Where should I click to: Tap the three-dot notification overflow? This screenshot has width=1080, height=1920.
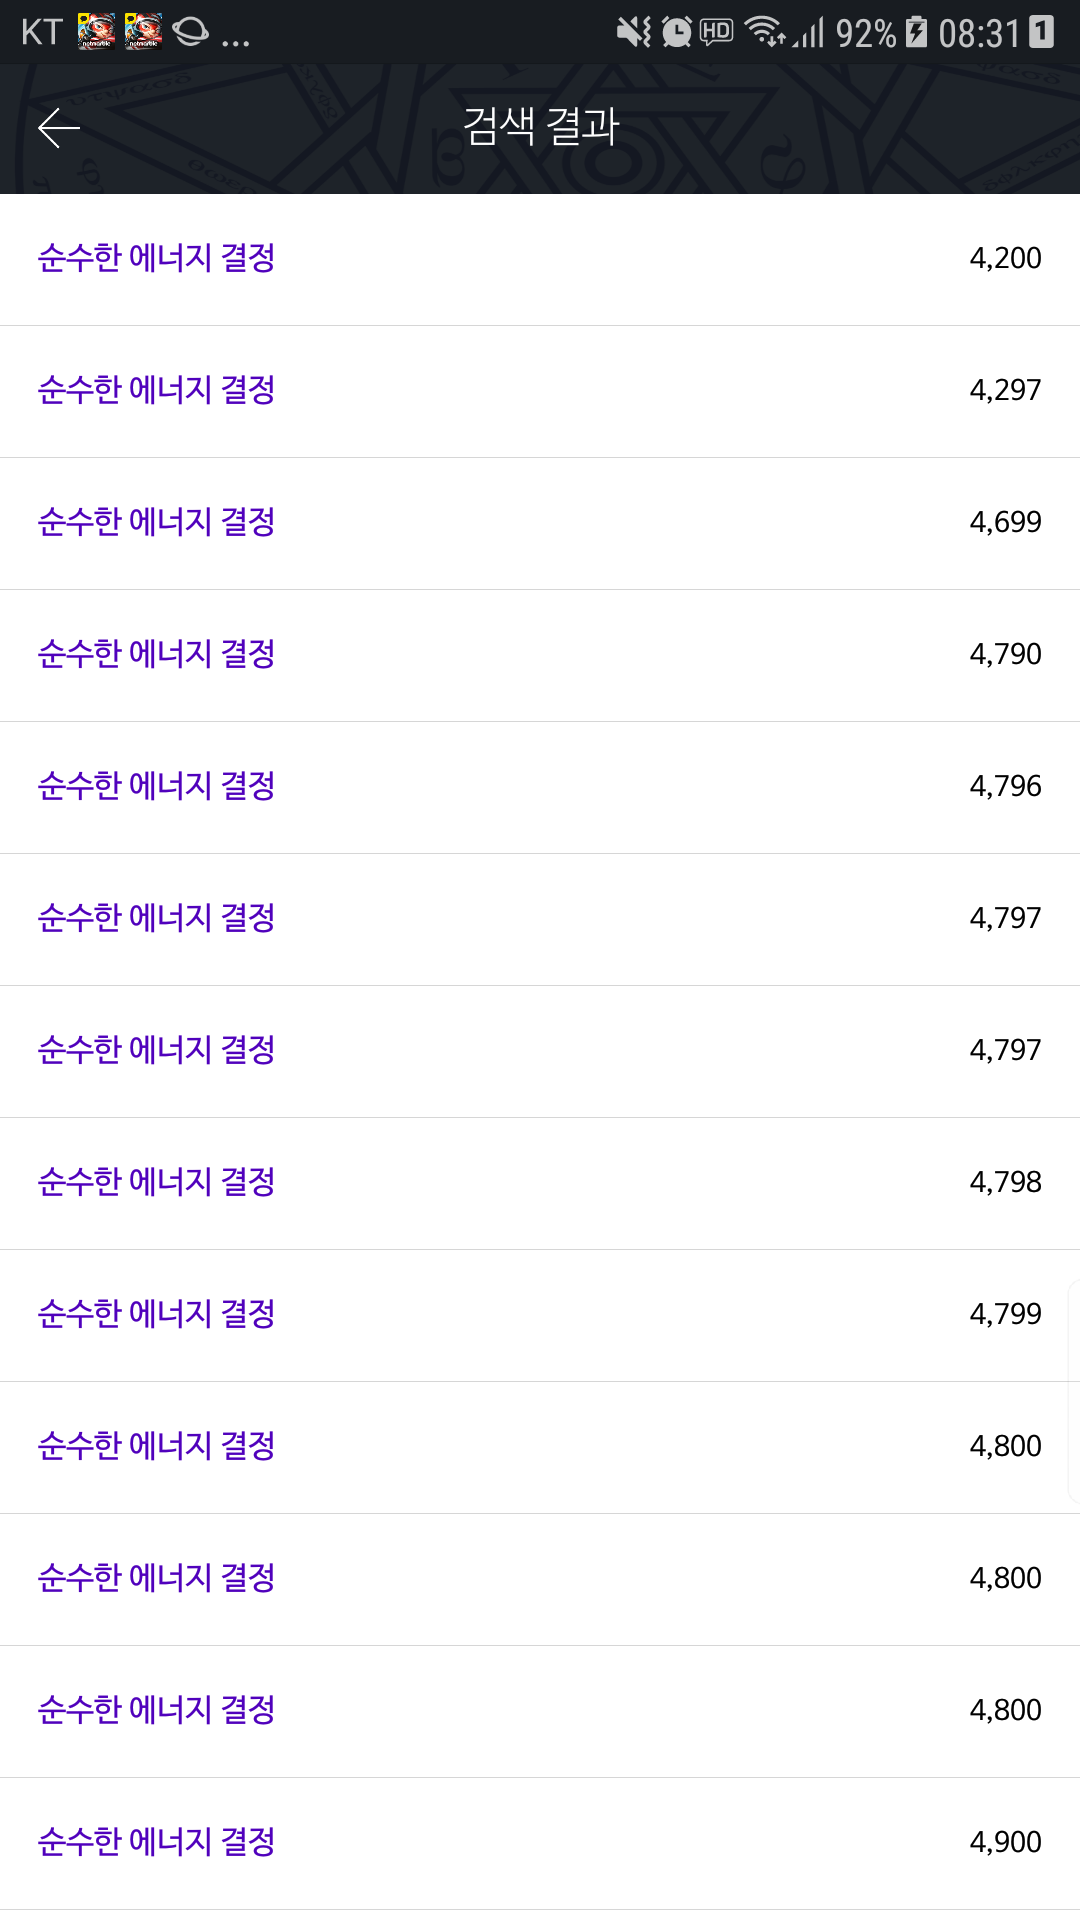236,40
